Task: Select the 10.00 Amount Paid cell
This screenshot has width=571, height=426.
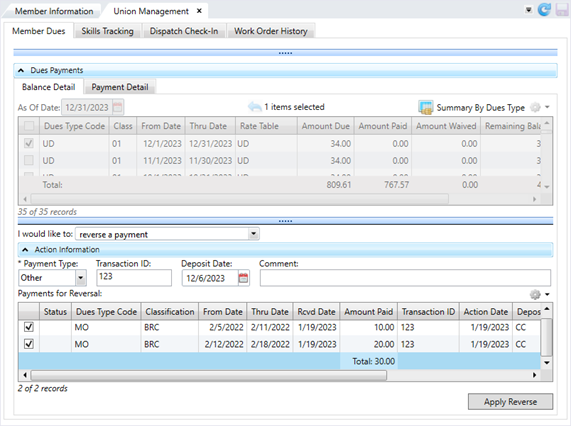Action: click(369, 327)
